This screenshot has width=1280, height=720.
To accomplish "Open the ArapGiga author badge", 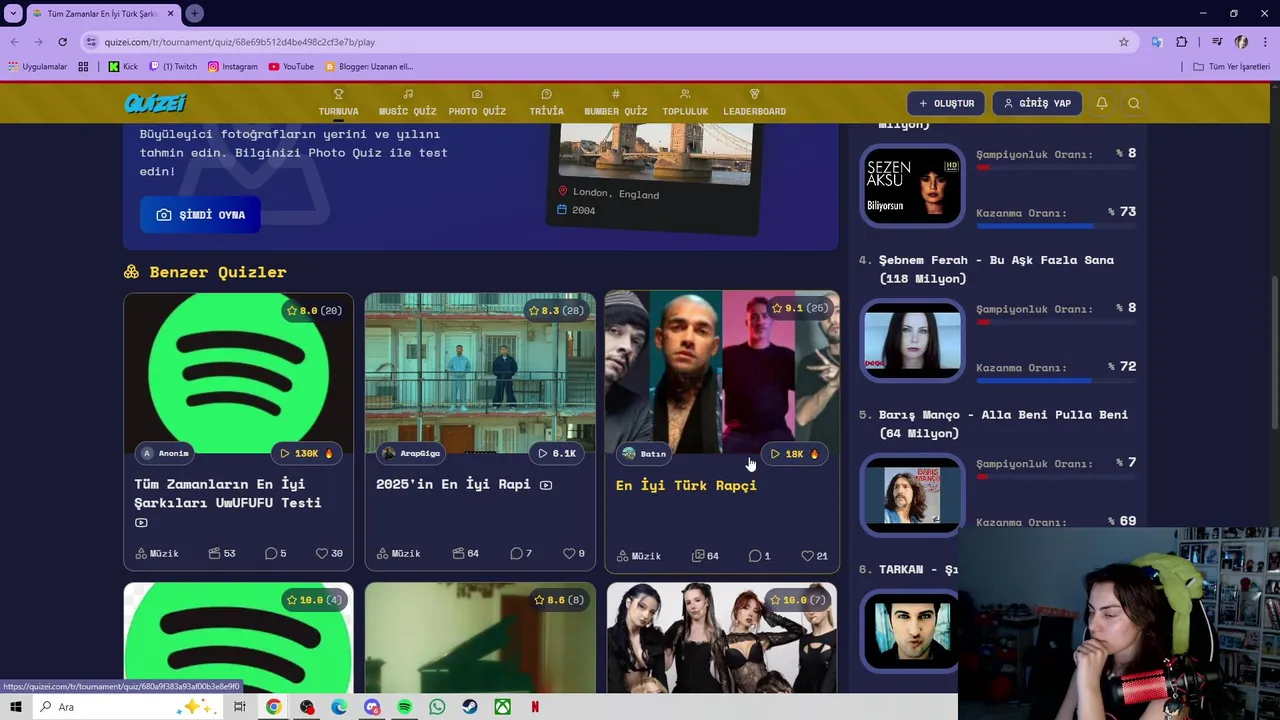I will tap(411, 453).
